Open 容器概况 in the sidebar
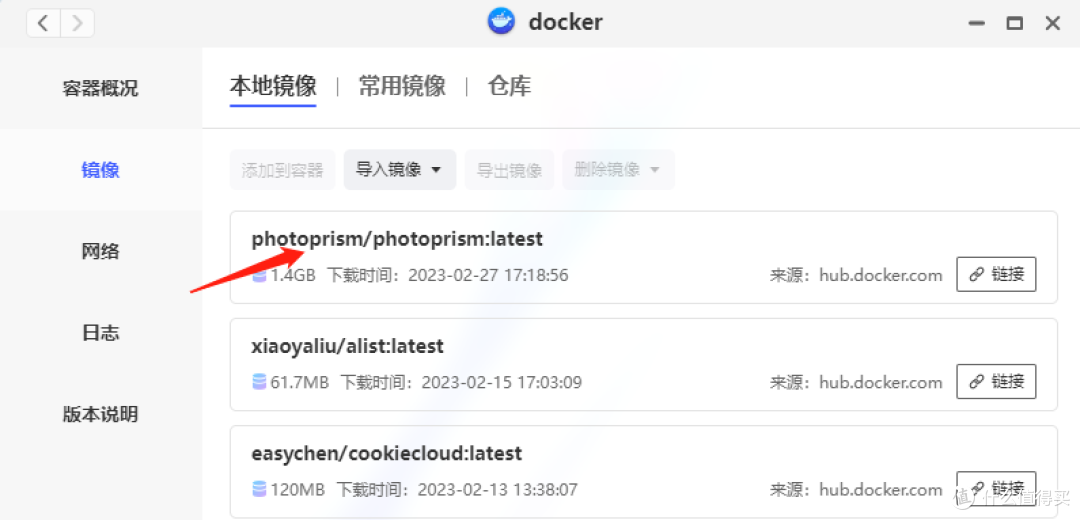1080x520 pixels. click(x=101, y=88)
